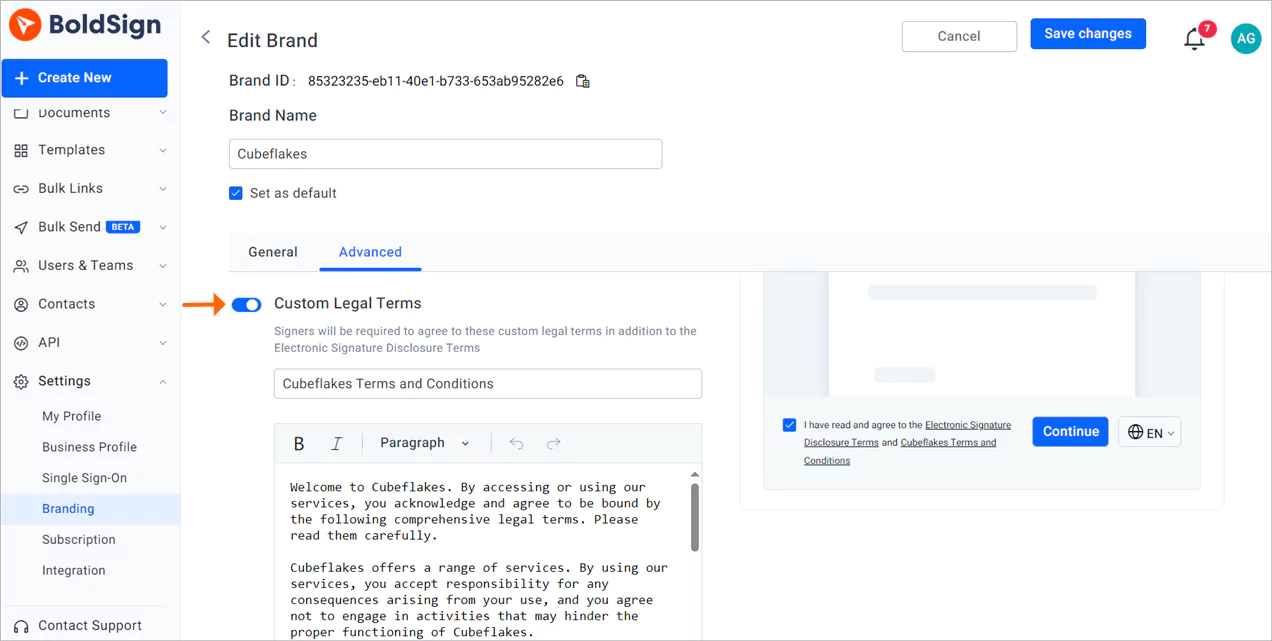Viewport: 1272px width, 641px height.
Task: Click the editor scrollbar up arrow
Action: [695, 474]
